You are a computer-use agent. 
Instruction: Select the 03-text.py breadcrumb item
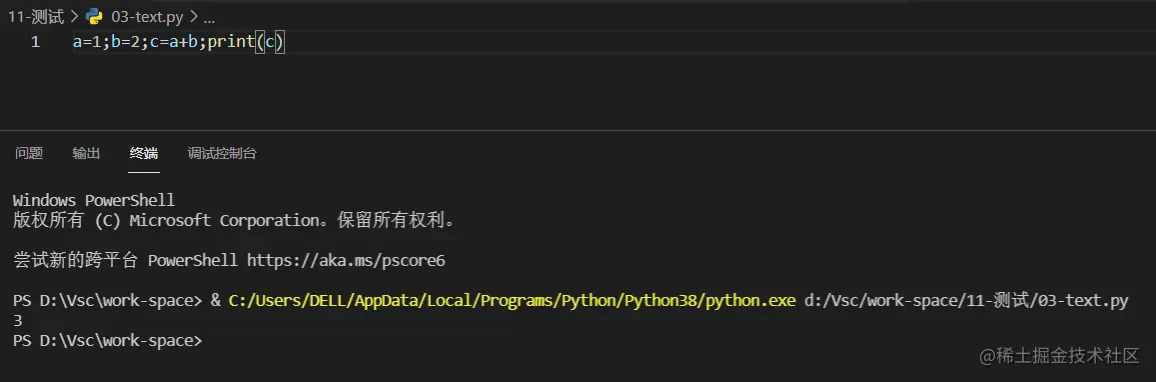[x=147, y=16]
